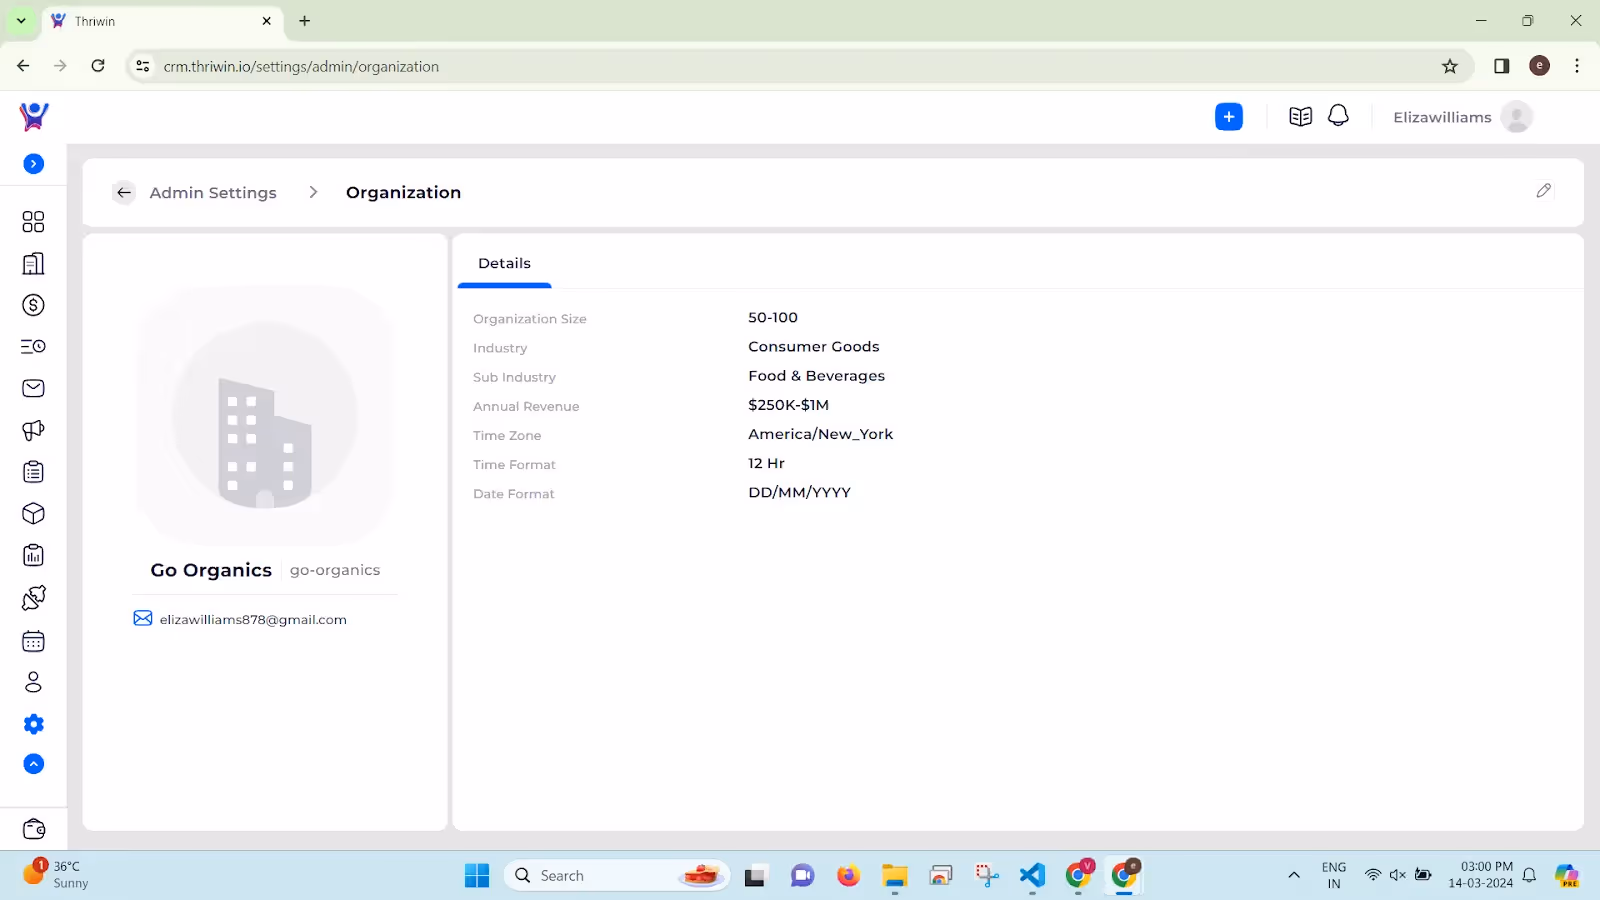Viewport: 1600px width, 900px height.
Task: Click the back arrow beside Admin Settings
Action: click(x=124, y=192)
